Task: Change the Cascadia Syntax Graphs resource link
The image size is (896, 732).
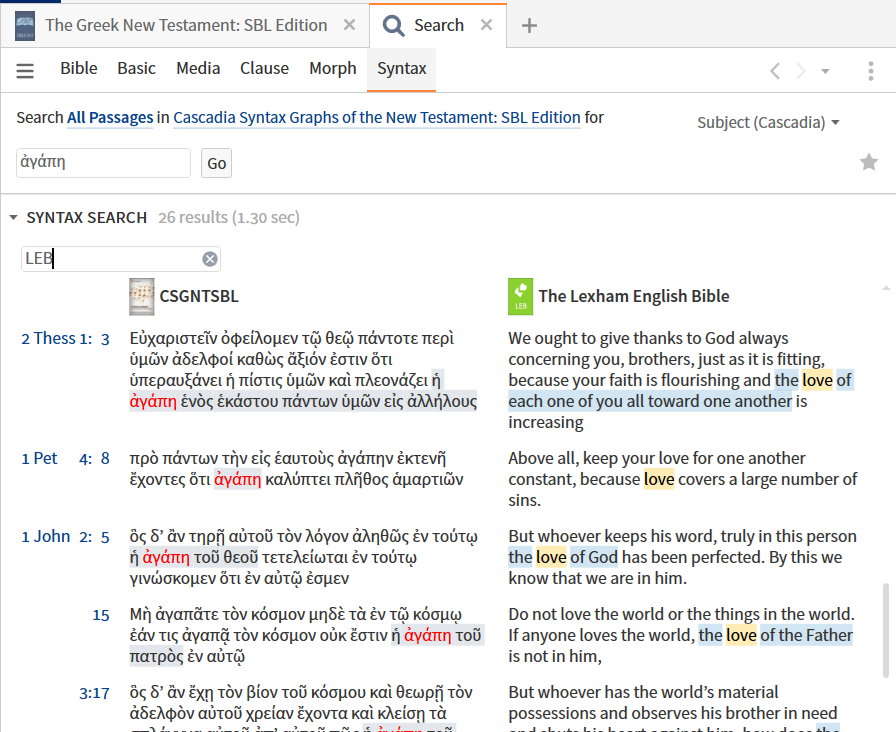Action: (x=377, y=118)
